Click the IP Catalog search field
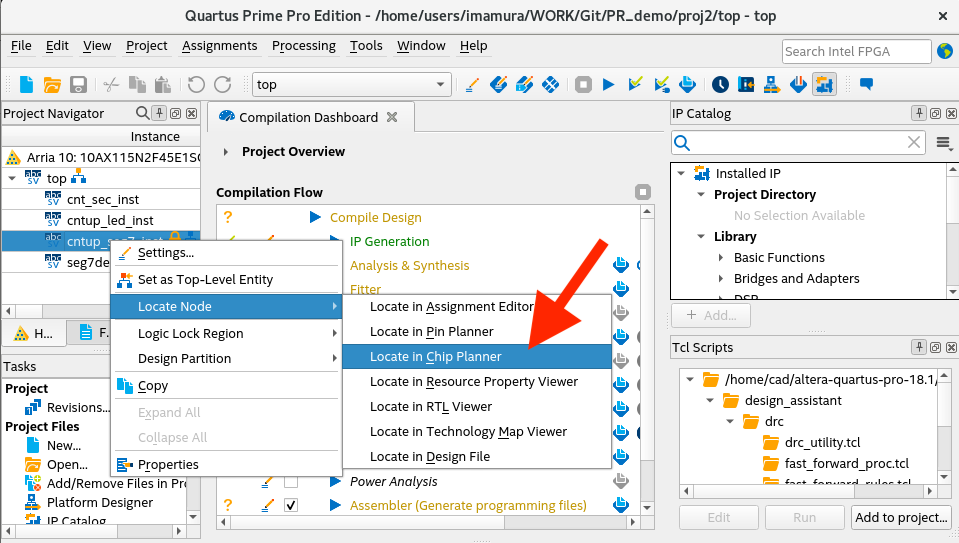This screenshot has height=543, width=959. point(799,143)
